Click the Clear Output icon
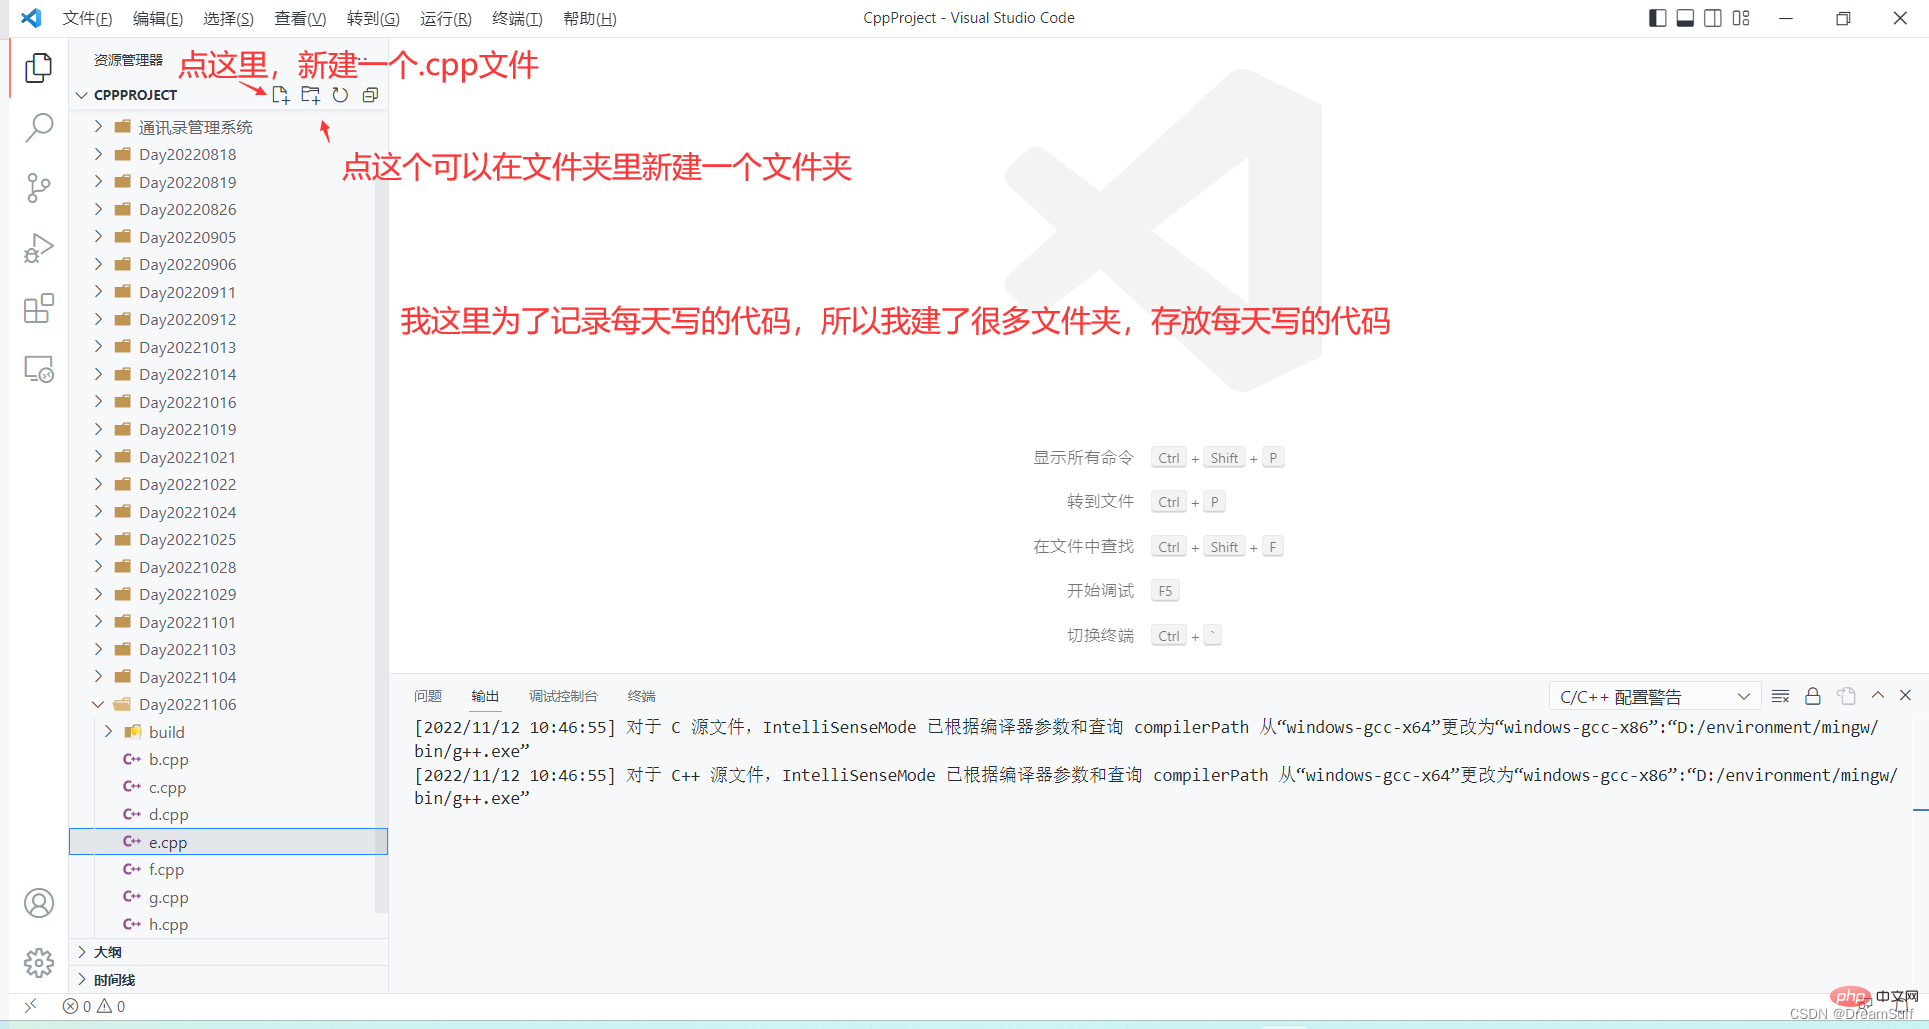Screen dimensions: 1929x1029 tap(1780, 695)
